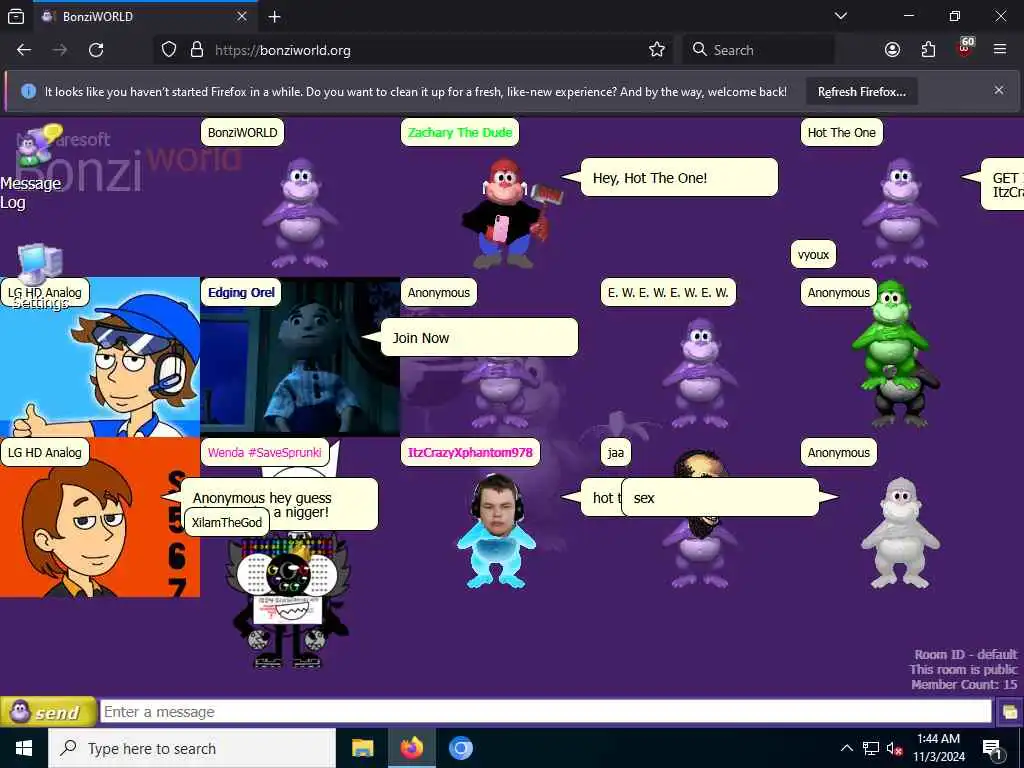Viewport: 1024px width, 768px height.
Task: Click the yellow icon right of message box
Action: 1010,712
